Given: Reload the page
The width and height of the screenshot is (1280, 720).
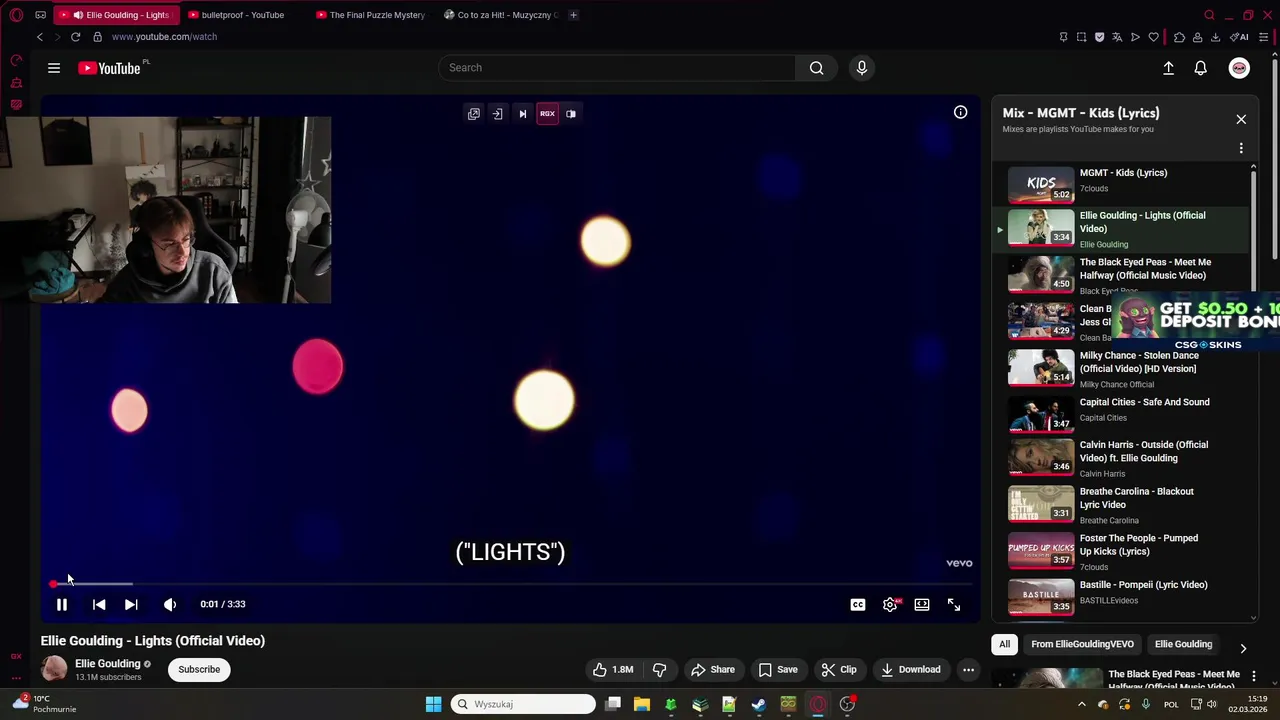Looking at the screenshot, I should (x=75, y=37).
